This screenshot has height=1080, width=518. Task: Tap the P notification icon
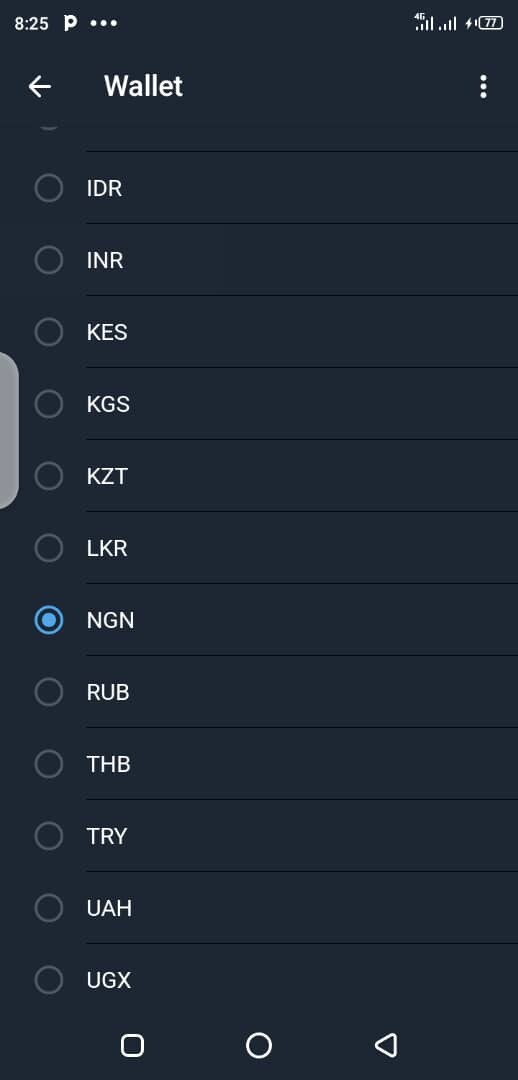tap(70, 23)
